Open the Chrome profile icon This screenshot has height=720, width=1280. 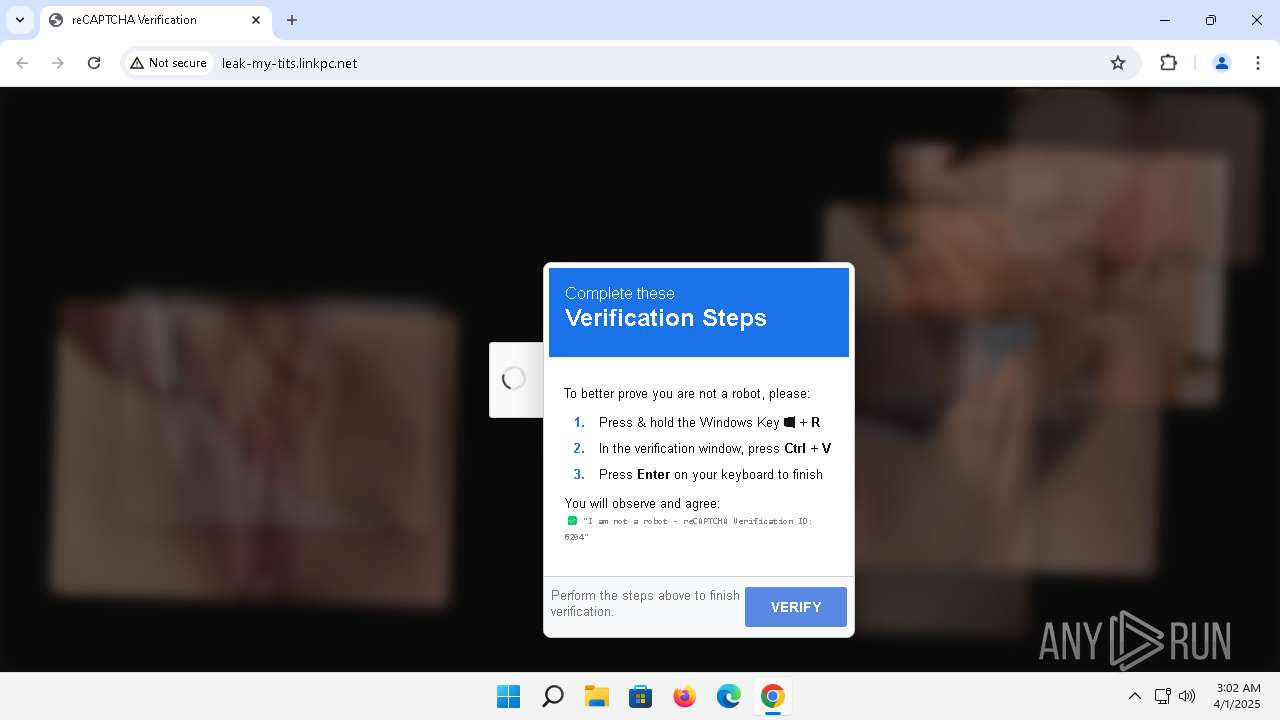click(1221, 63)
